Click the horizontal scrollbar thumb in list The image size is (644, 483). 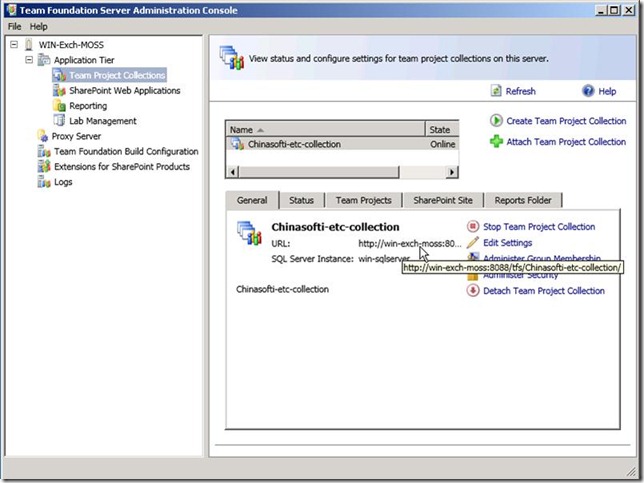pyautogui.click(x=319, y=172)
